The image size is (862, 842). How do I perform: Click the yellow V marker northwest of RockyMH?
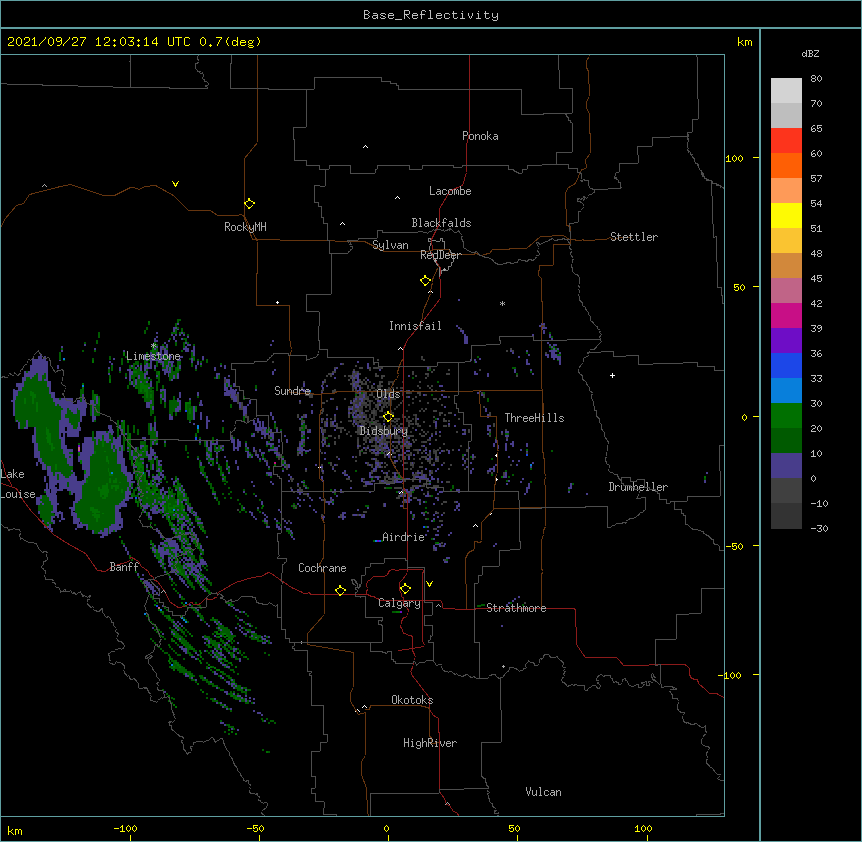click(x=175, y=184)
